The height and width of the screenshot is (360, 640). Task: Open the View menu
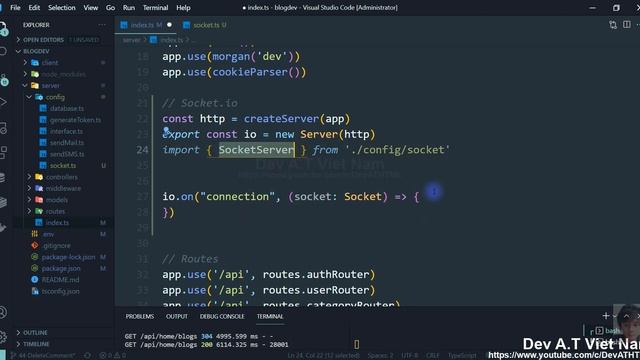(x=91, y=7)
